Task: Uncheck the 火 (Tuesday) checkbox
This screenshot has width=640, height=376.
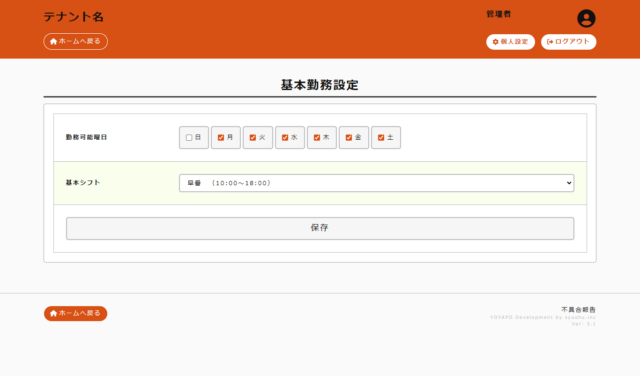Action: (253, 138)
